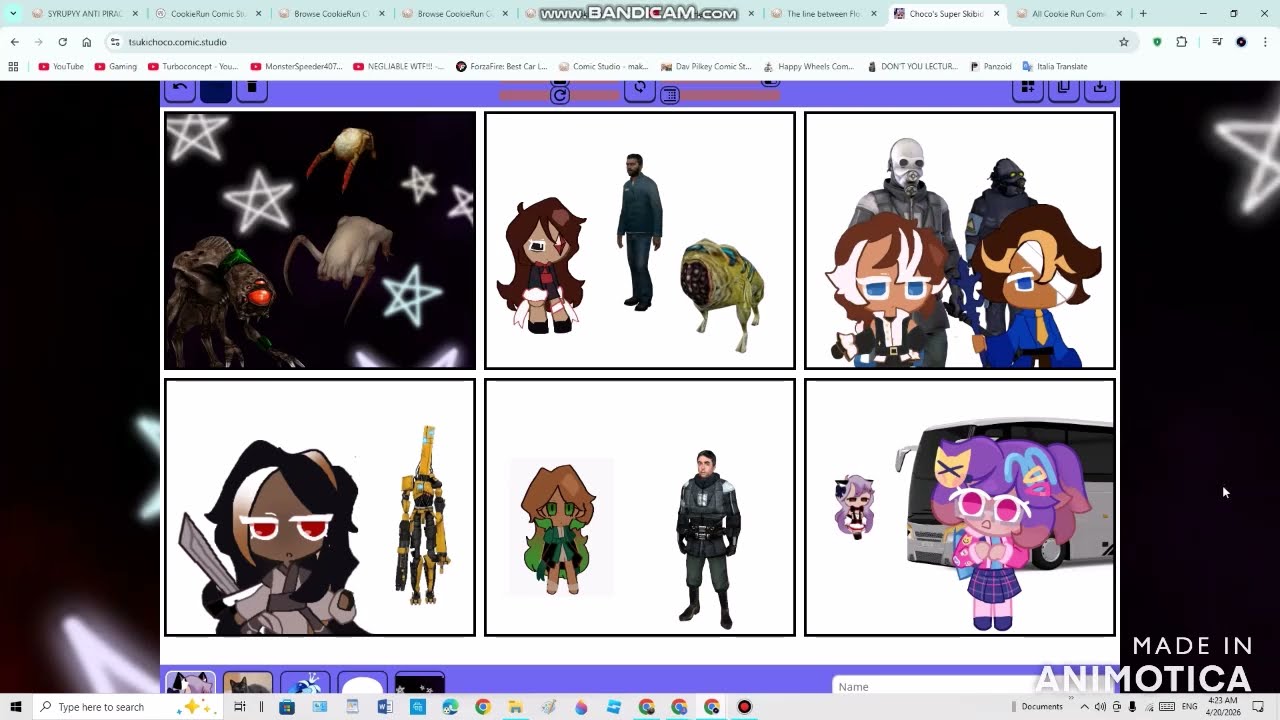Open the Panzoid bookmark

[991, 66]
